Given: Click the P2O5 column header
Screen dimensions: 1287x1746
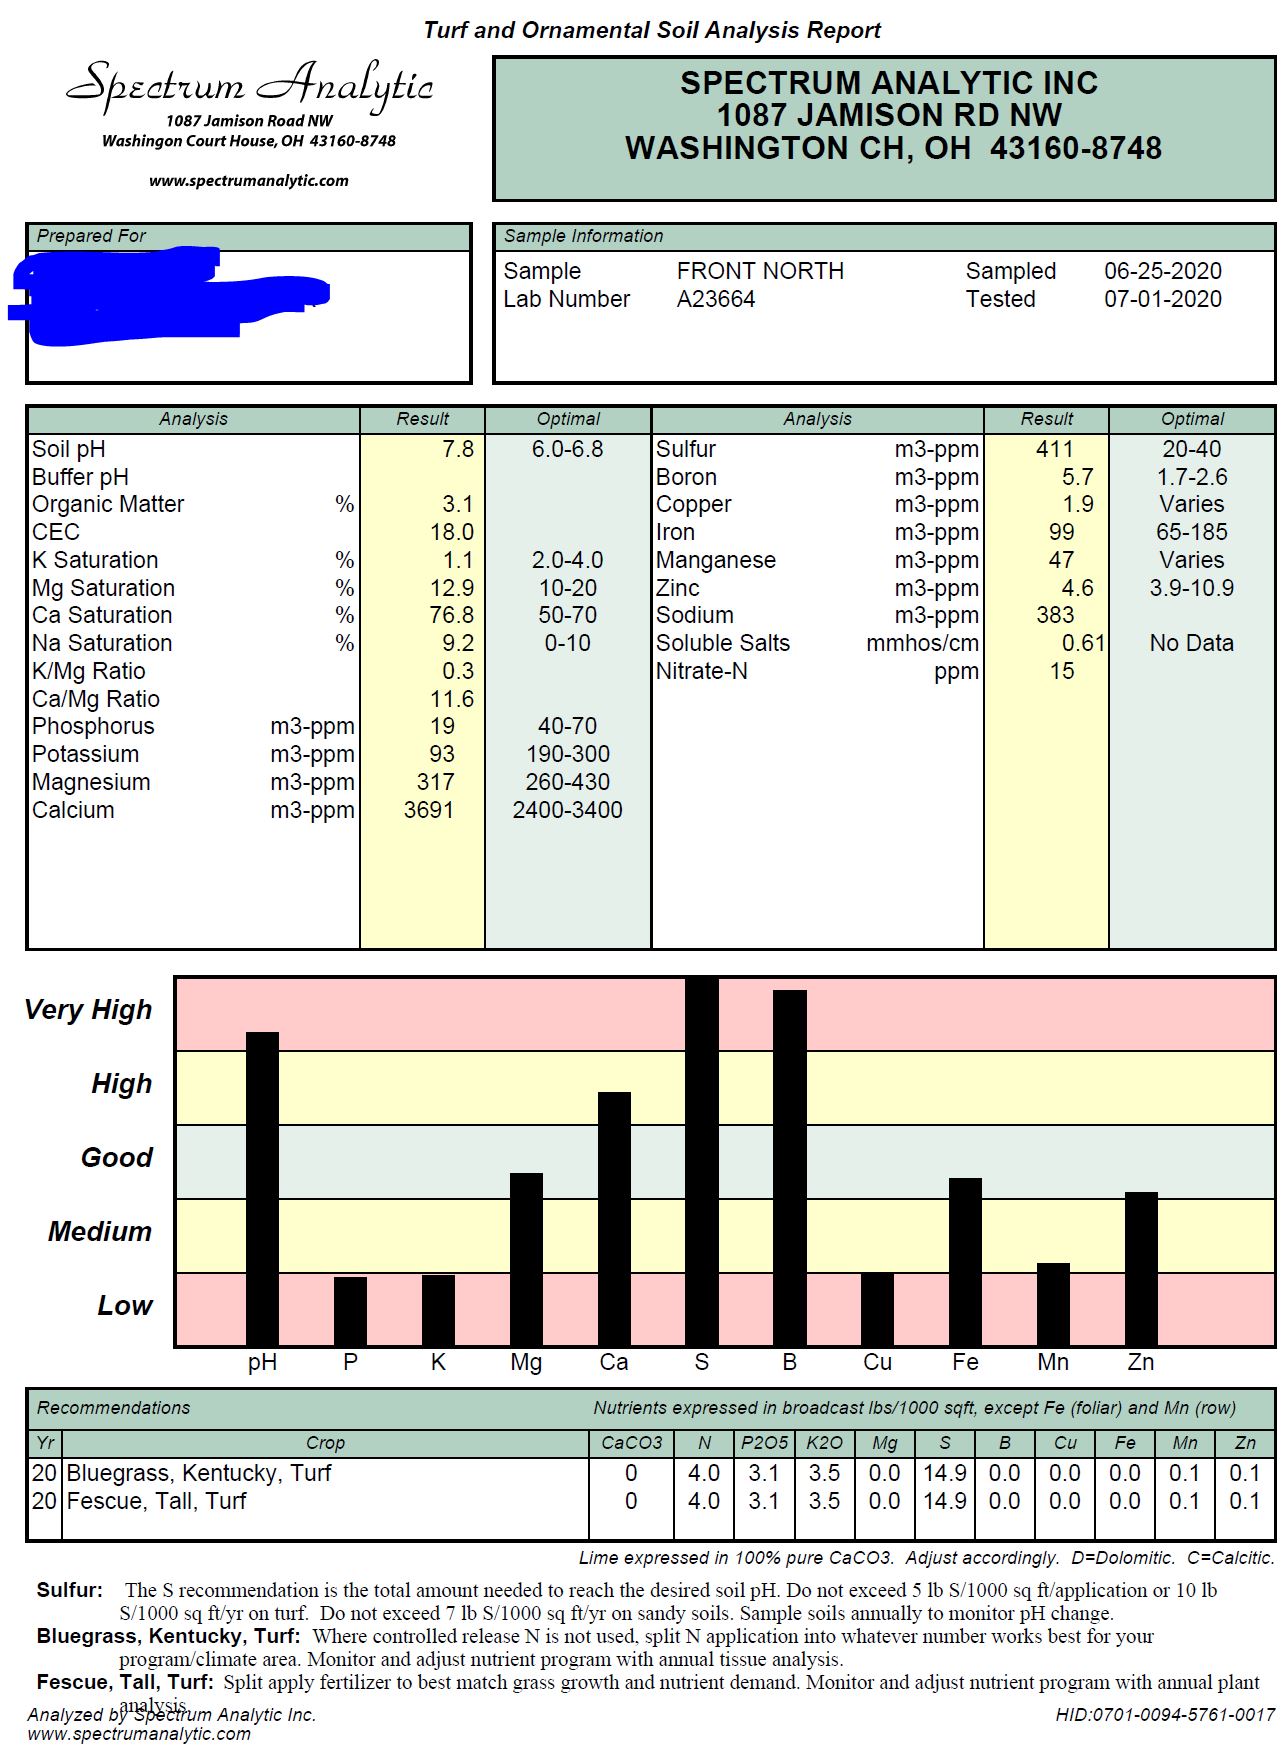Looking at the screenshot, I should 764,1443.
